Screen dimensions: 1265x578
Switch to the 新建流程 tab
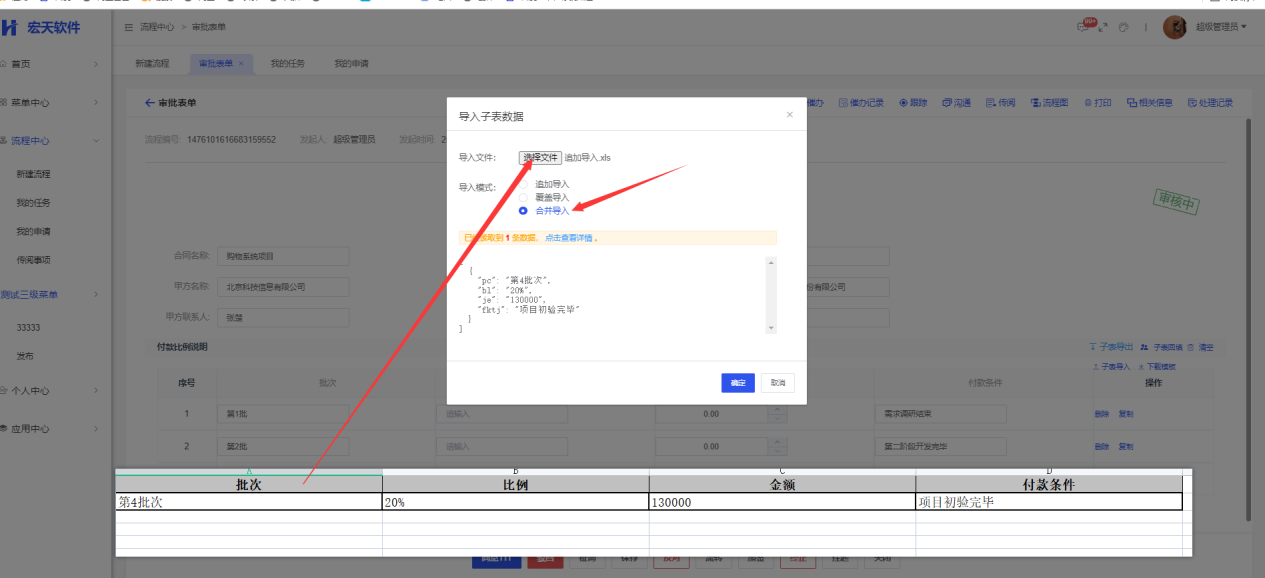[152, 63]
